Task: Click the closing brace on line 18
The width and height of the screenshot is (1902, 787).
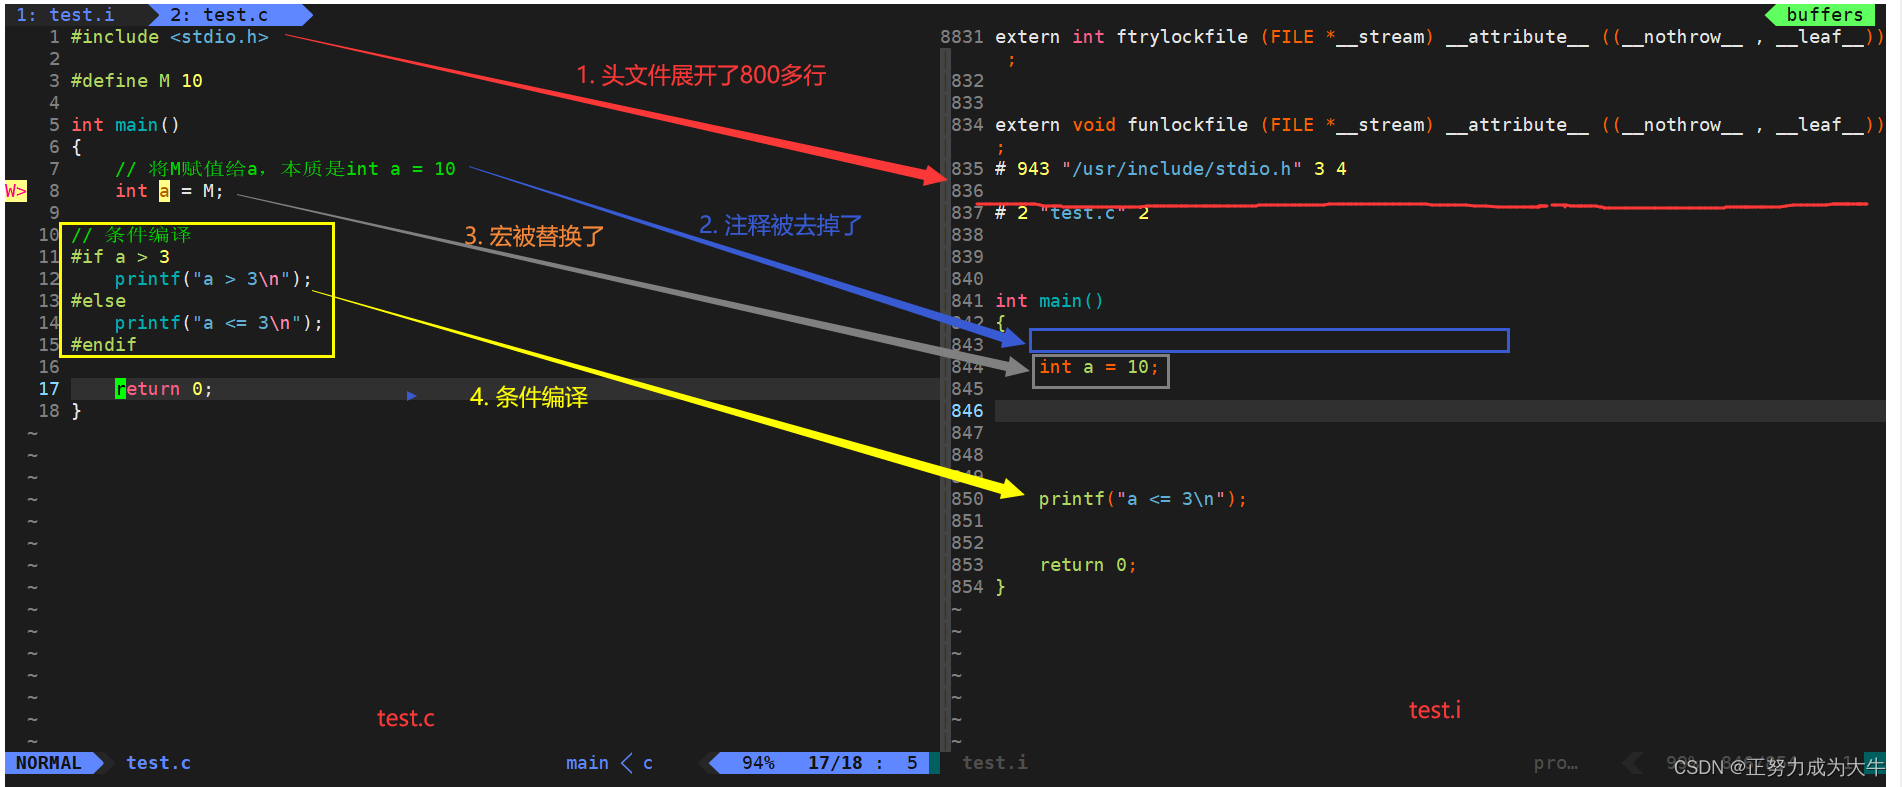Action: tap(76, 411)
